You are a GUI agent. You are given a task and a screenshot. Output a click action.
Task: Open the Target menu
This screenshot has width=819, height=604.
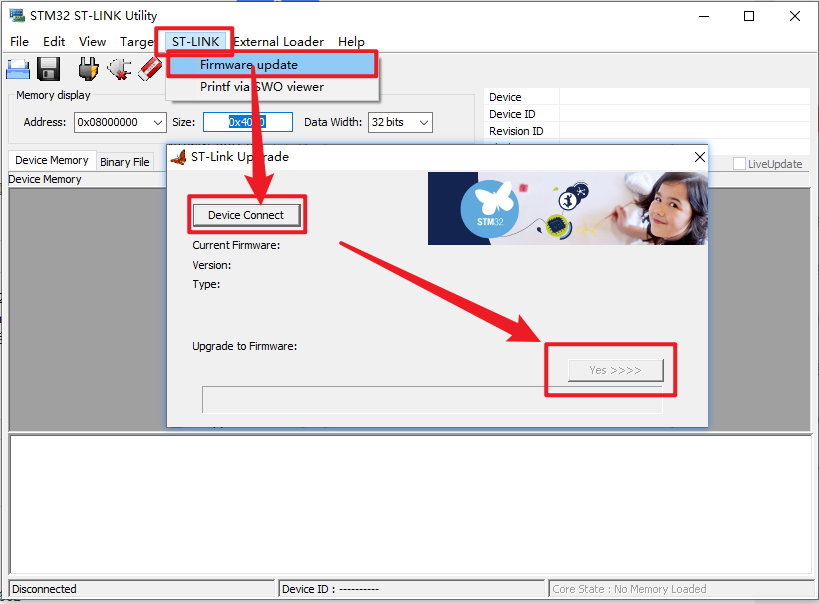(x=136, y=41)
